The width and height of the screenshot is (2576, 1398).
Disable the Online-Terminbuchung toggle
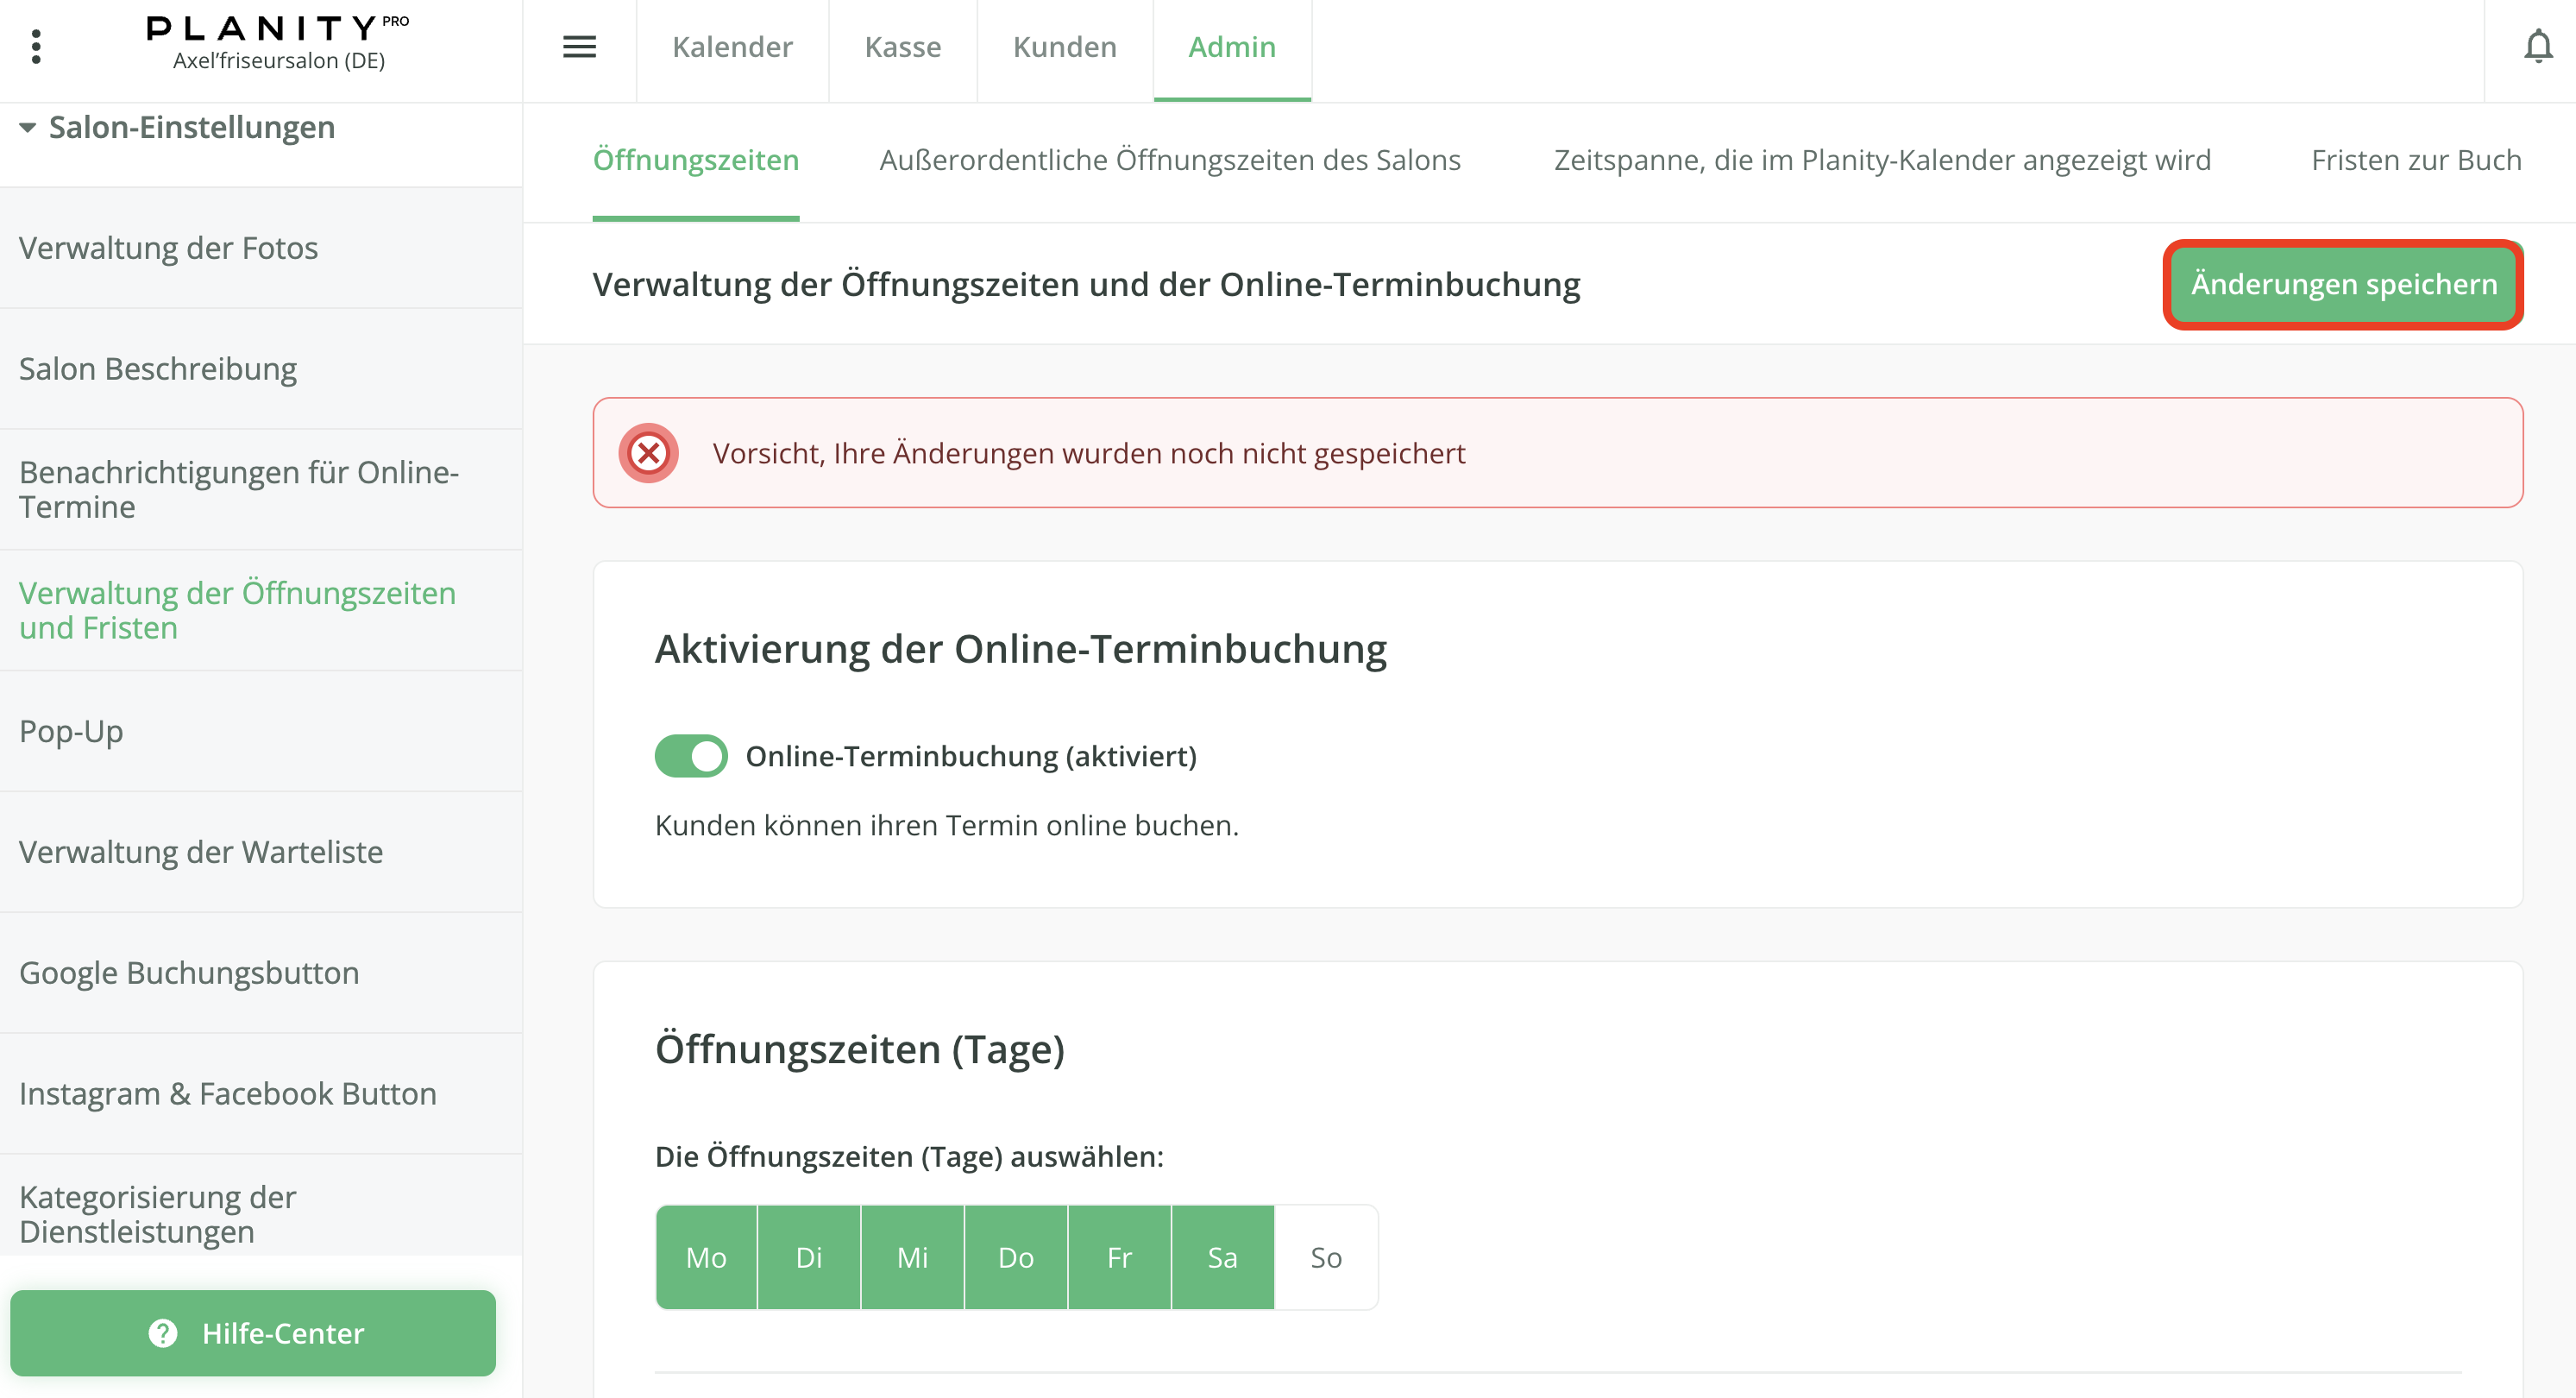pyautogui.click(x=691, y=756)
